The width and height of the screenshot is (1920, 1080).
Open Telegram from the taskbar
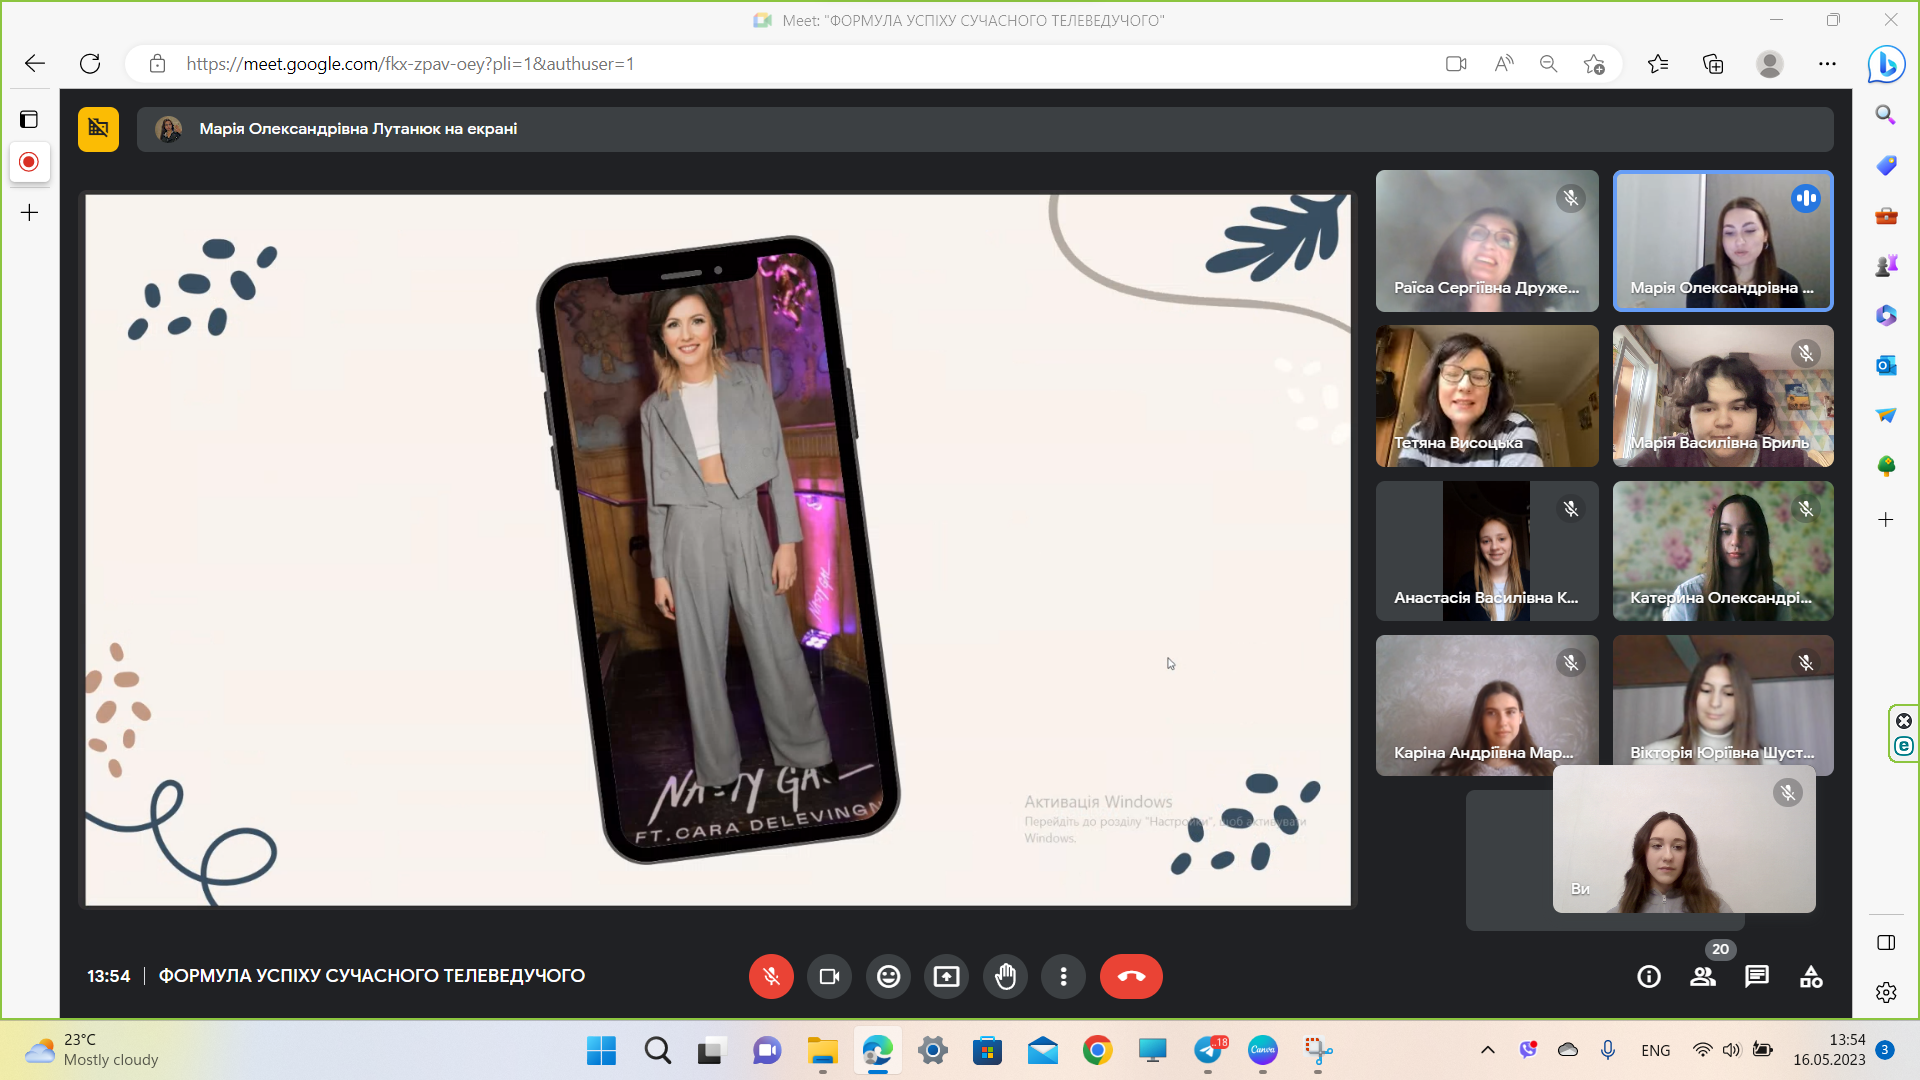coord(1208,1050)
